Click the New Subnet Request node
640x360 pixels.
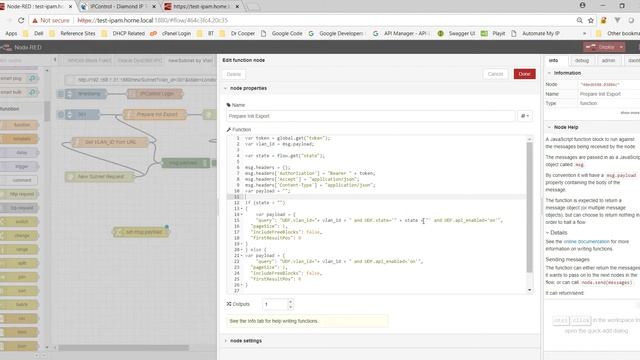(100, 177)
